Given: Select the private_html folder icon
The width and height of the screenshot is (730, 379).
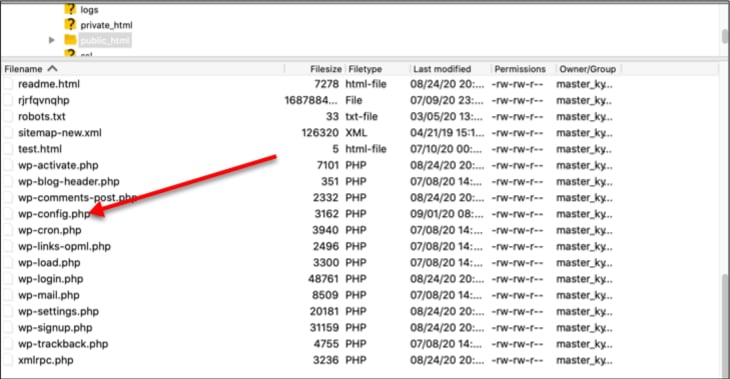Looking at the screenshot, I should coord(70,24).
